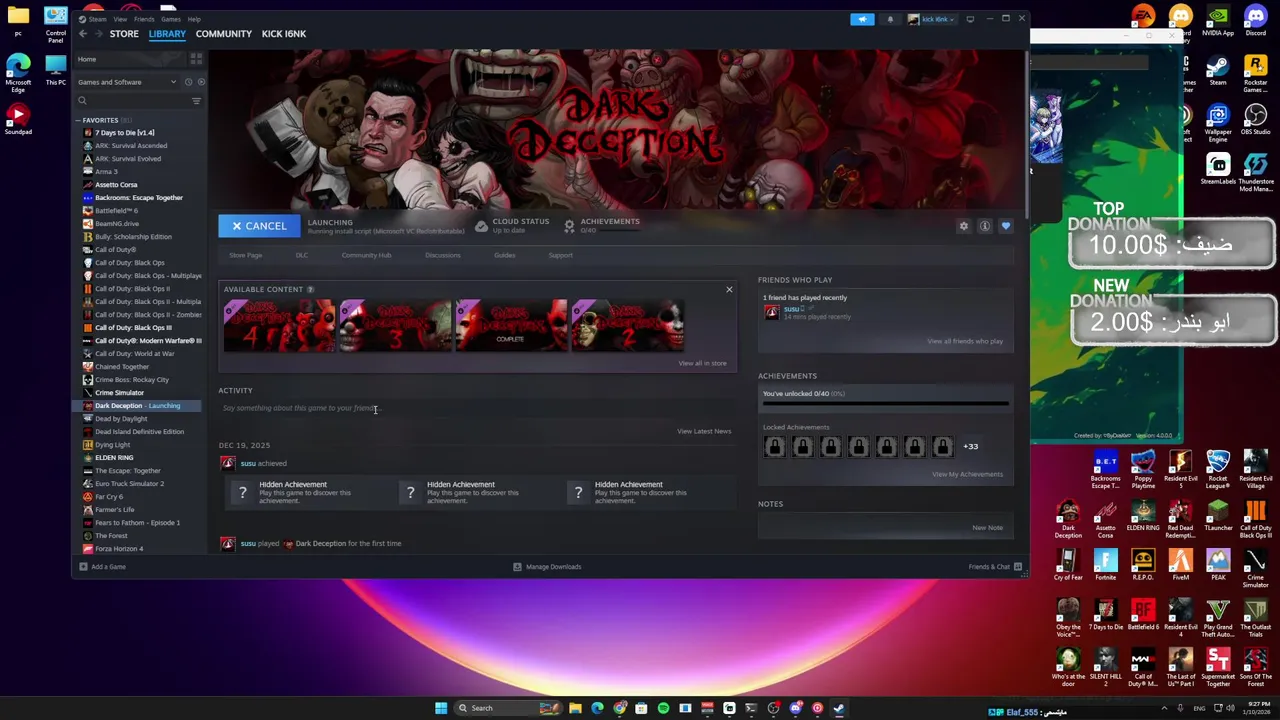Image resolution: width=1280 pixels, height=720 pixels.
Task: Close the Available Content panel
Action: [x=729, y=290]
